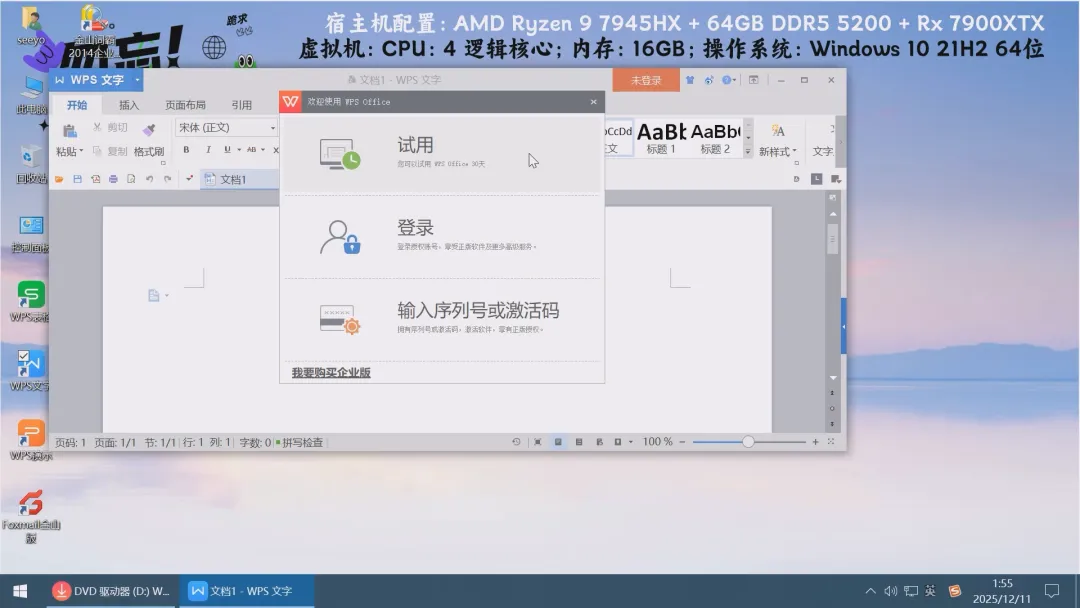Click the vertical scrollbar down arrow
This screenshot has width=1080, height=608.
(833, 378)
